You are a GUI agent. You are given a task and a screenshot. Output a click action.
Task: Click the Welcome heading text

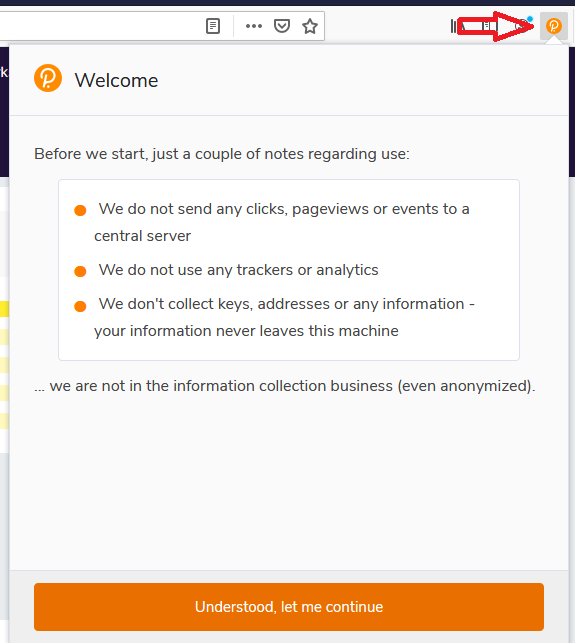pyautogui.click(x=116, y=80)
